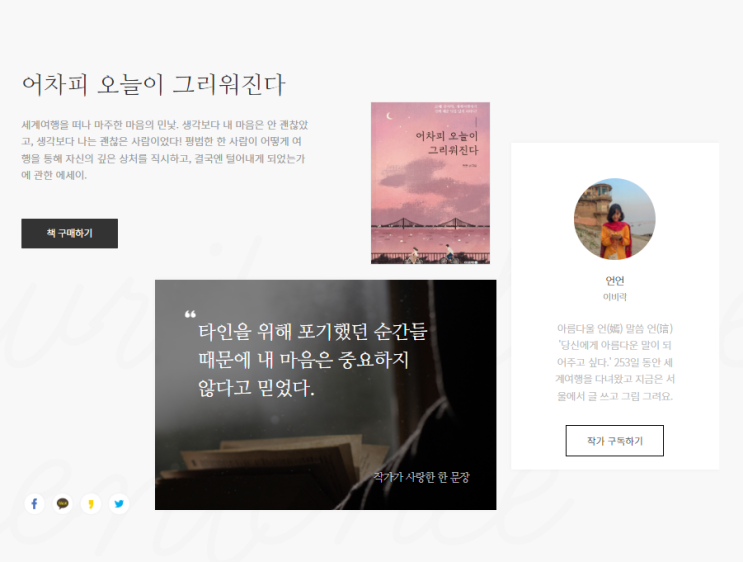Share via the KakaoTalk speech bubble icon
Screen dimensions: 743x562
click(x=63, y=503)
